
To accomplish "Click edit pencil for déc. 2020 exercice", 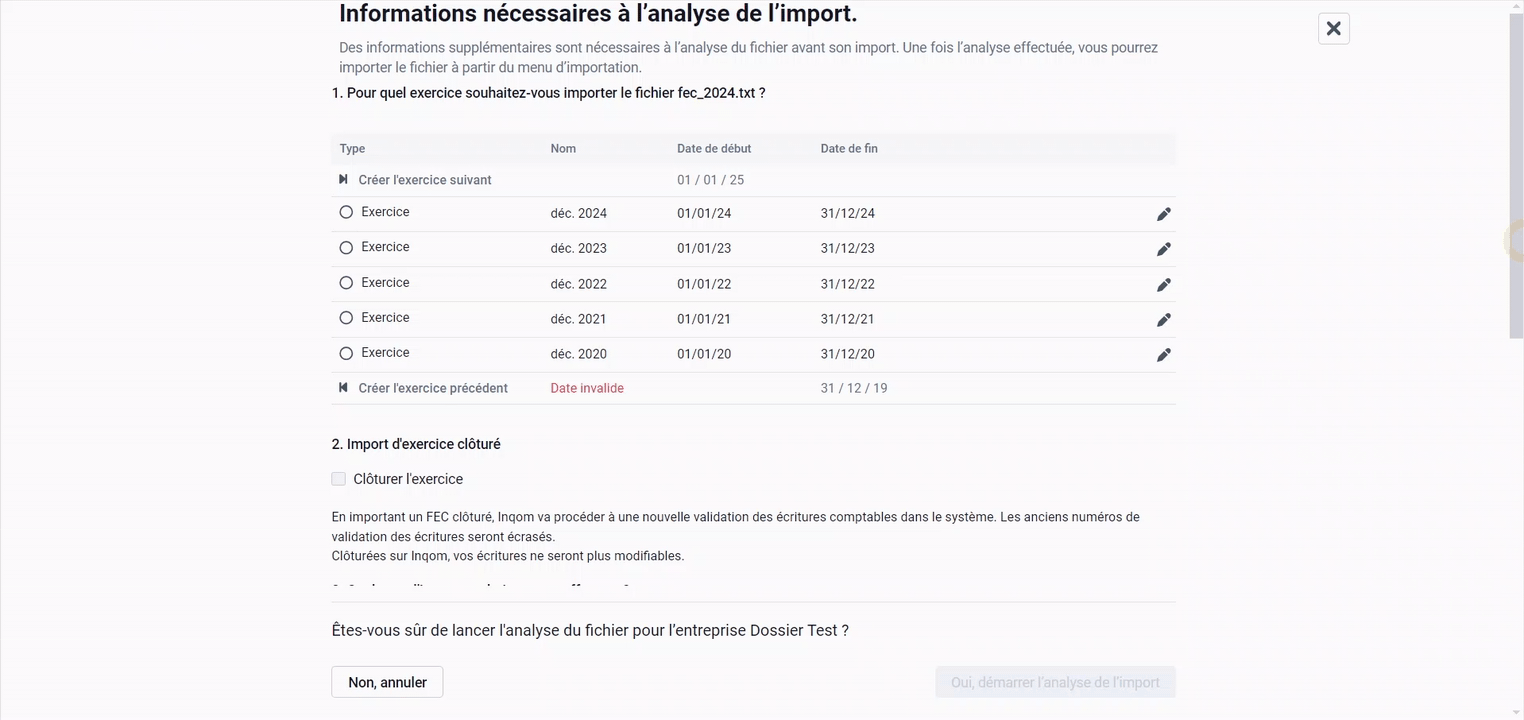I will click(1163, 355).
